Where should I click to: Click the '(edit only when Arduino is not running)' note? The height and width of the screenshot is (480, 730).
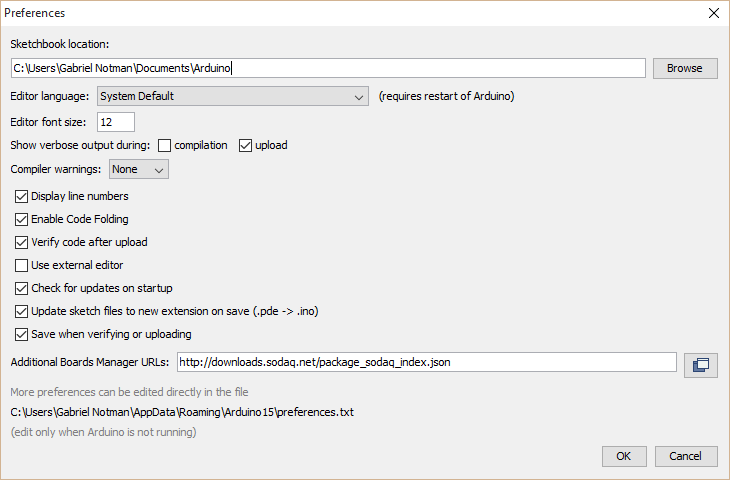click(103, 433)
